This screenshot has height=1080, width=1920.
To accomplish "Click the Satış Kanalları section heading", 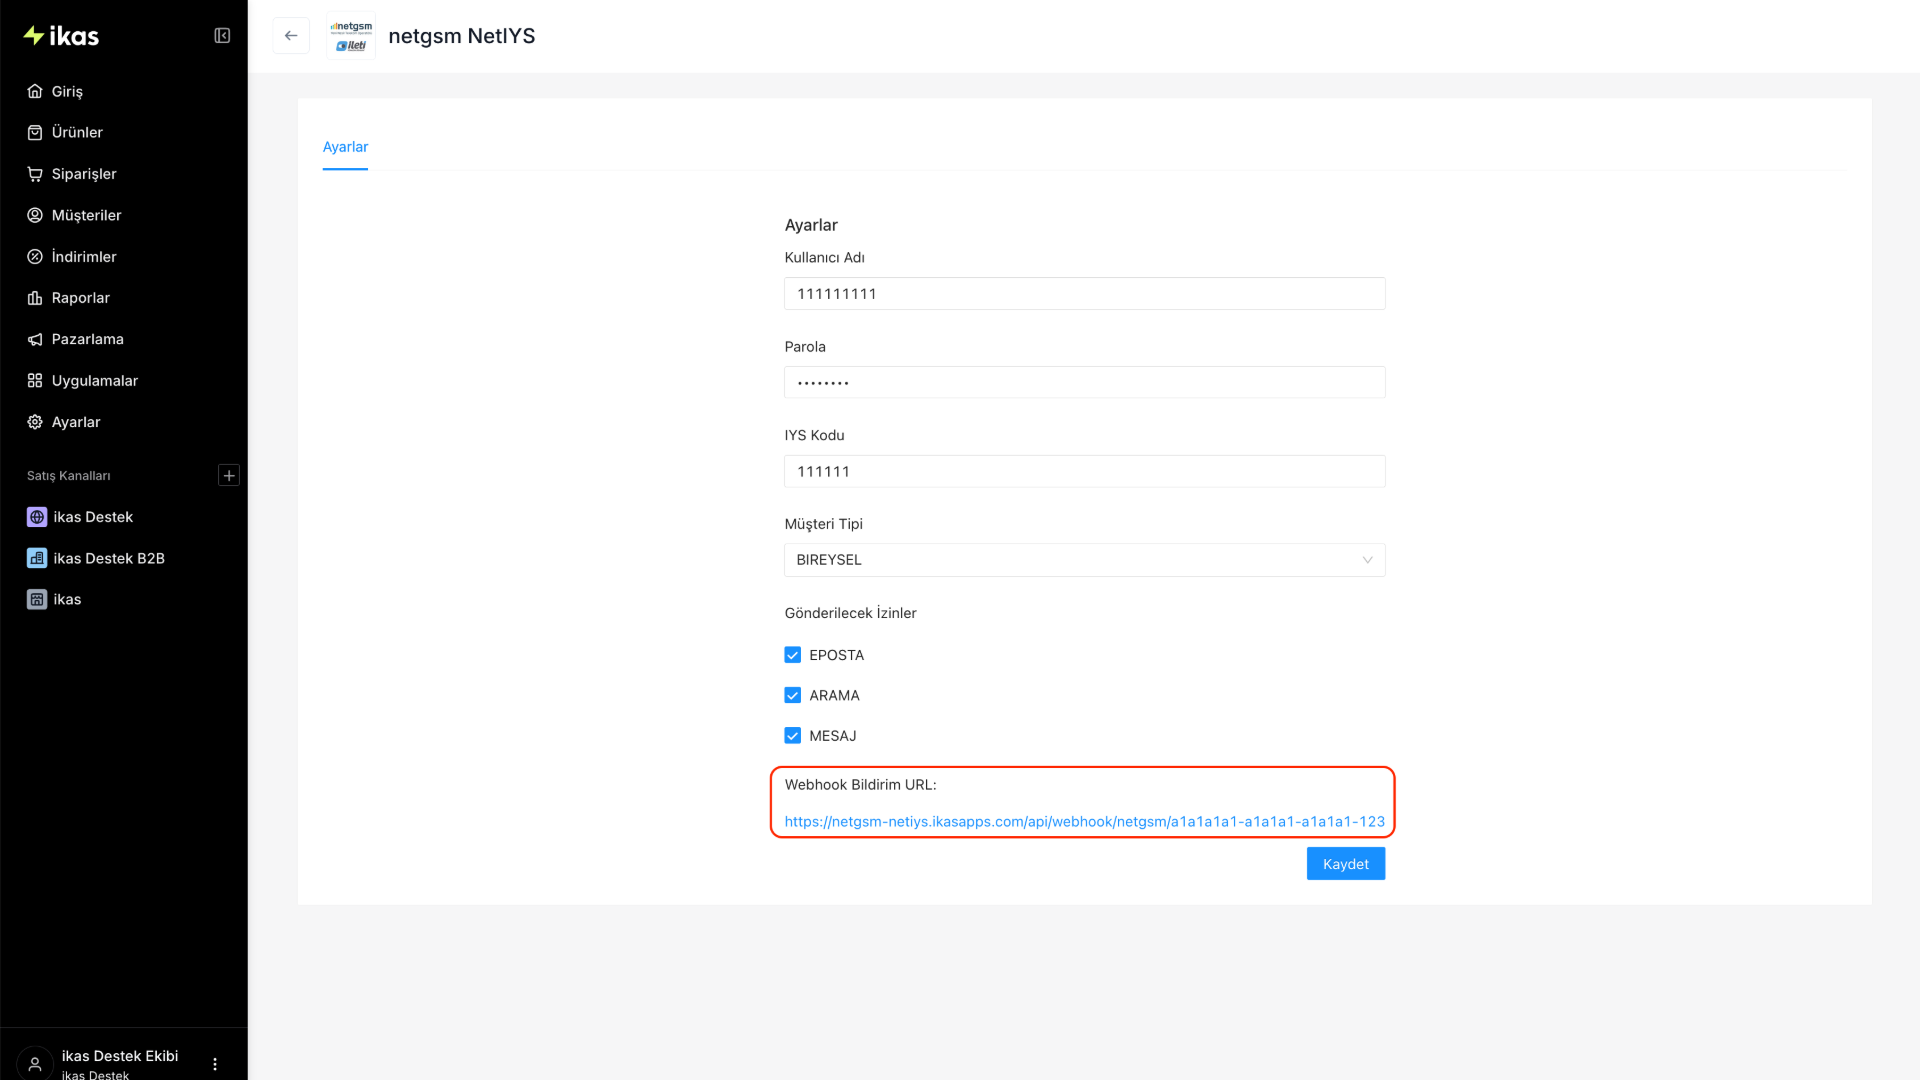I will click(69, 476).
